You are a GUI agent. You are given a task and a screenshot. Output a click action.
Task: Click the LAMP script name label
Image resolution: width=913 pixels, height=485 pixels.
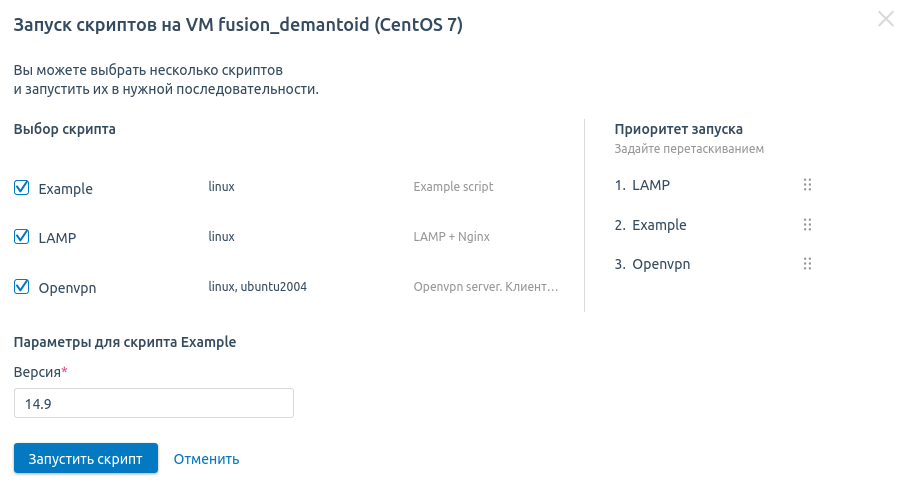pyautogui.click(x=57, y=238)
